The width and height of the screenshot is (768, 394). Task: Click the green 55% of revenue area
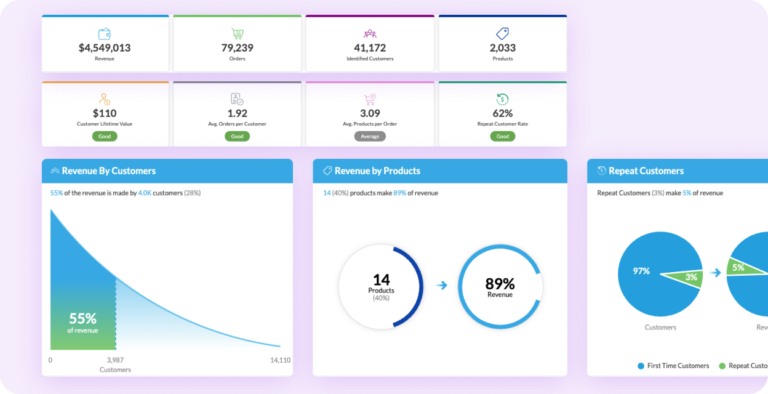(83, 321)
